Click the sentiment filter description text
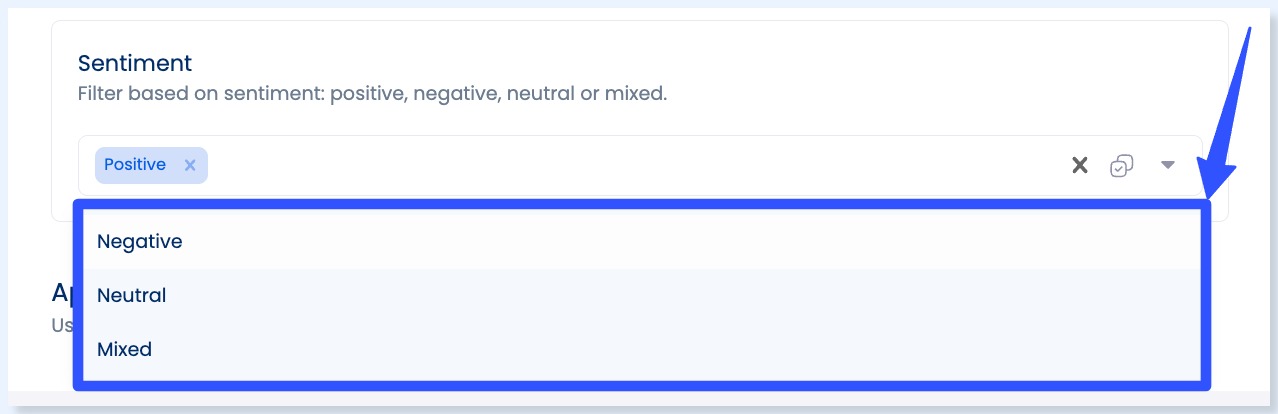 (x=372, y=94)
